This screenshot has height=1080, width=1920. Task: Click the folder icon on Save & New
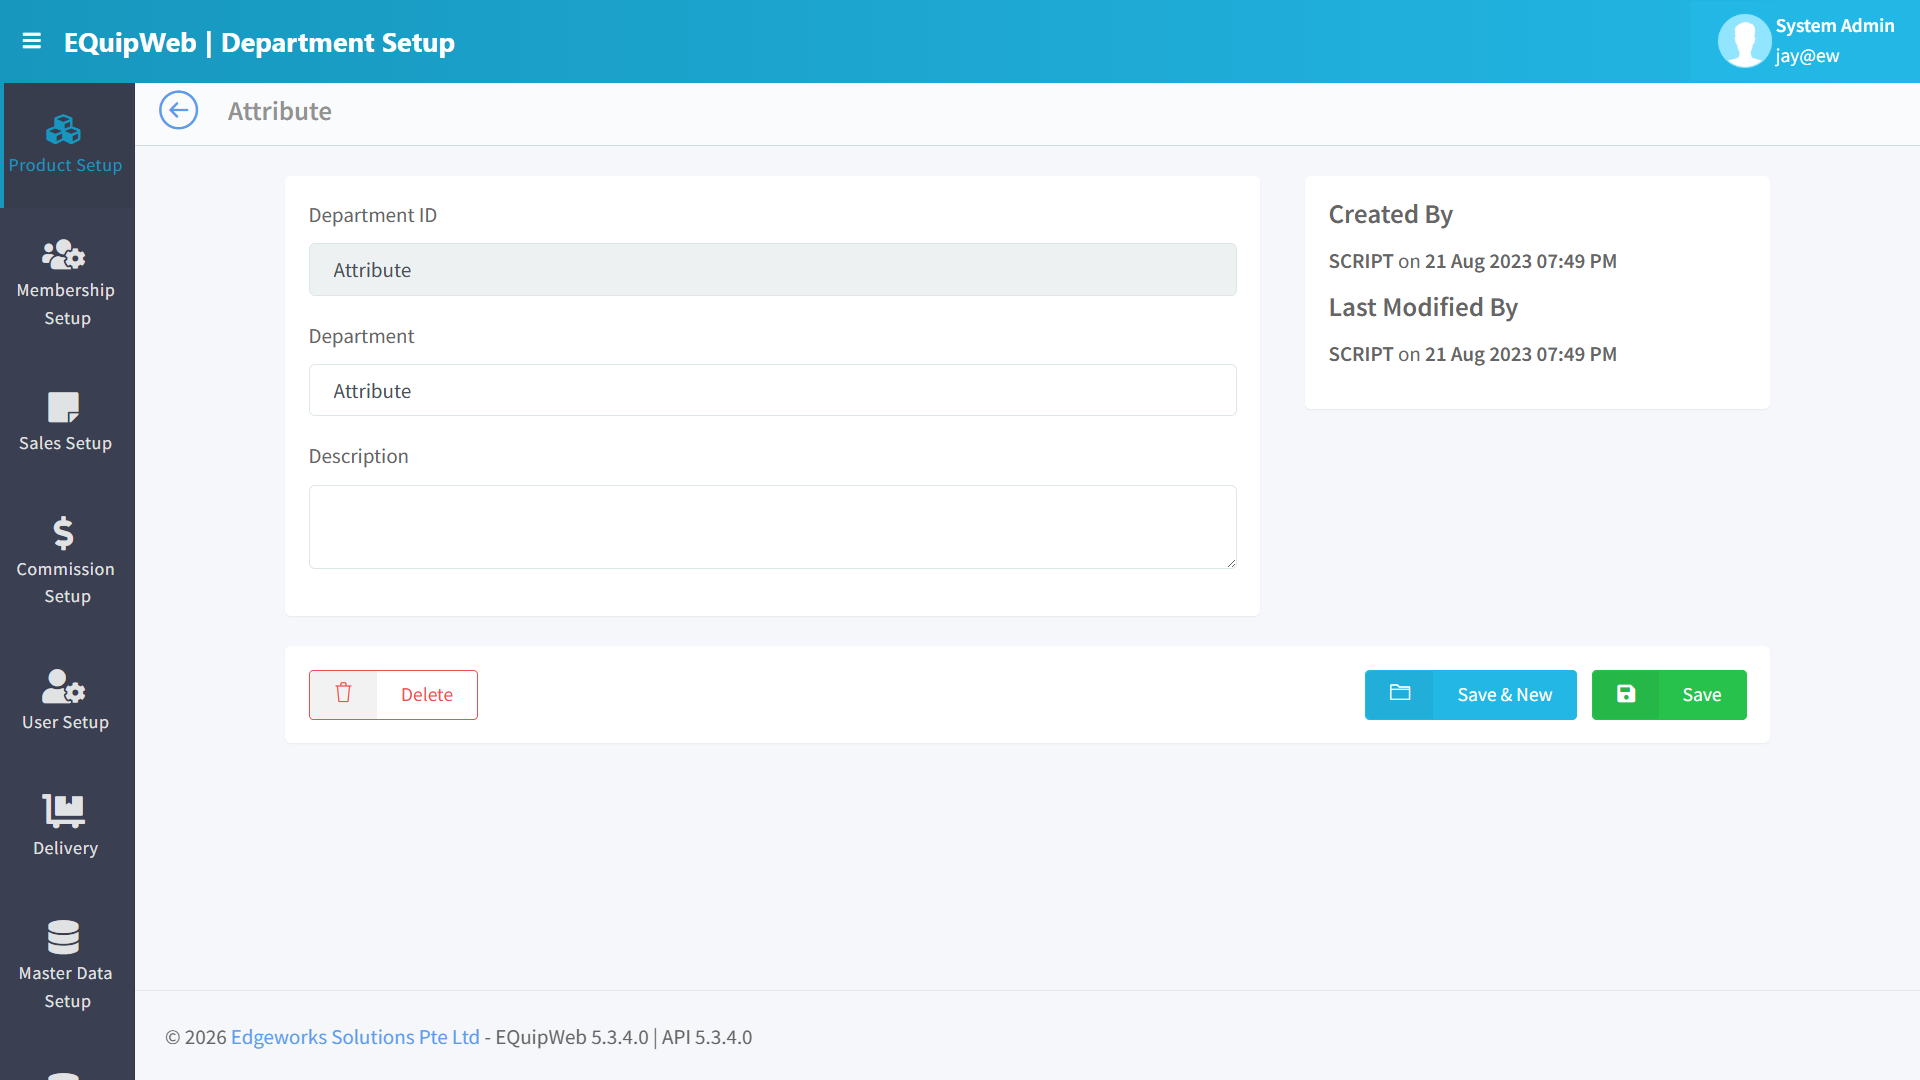(1400, 693)
